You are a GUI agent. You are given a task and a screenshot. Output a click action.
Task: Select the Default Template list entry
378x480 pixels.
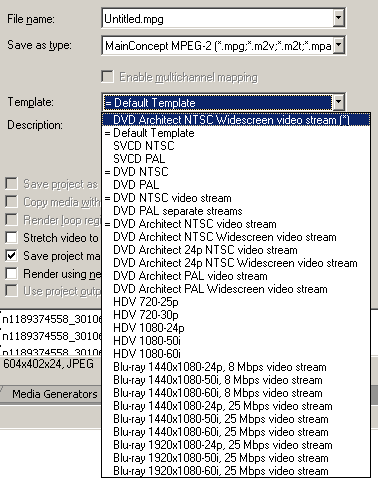tap(236, 133)
